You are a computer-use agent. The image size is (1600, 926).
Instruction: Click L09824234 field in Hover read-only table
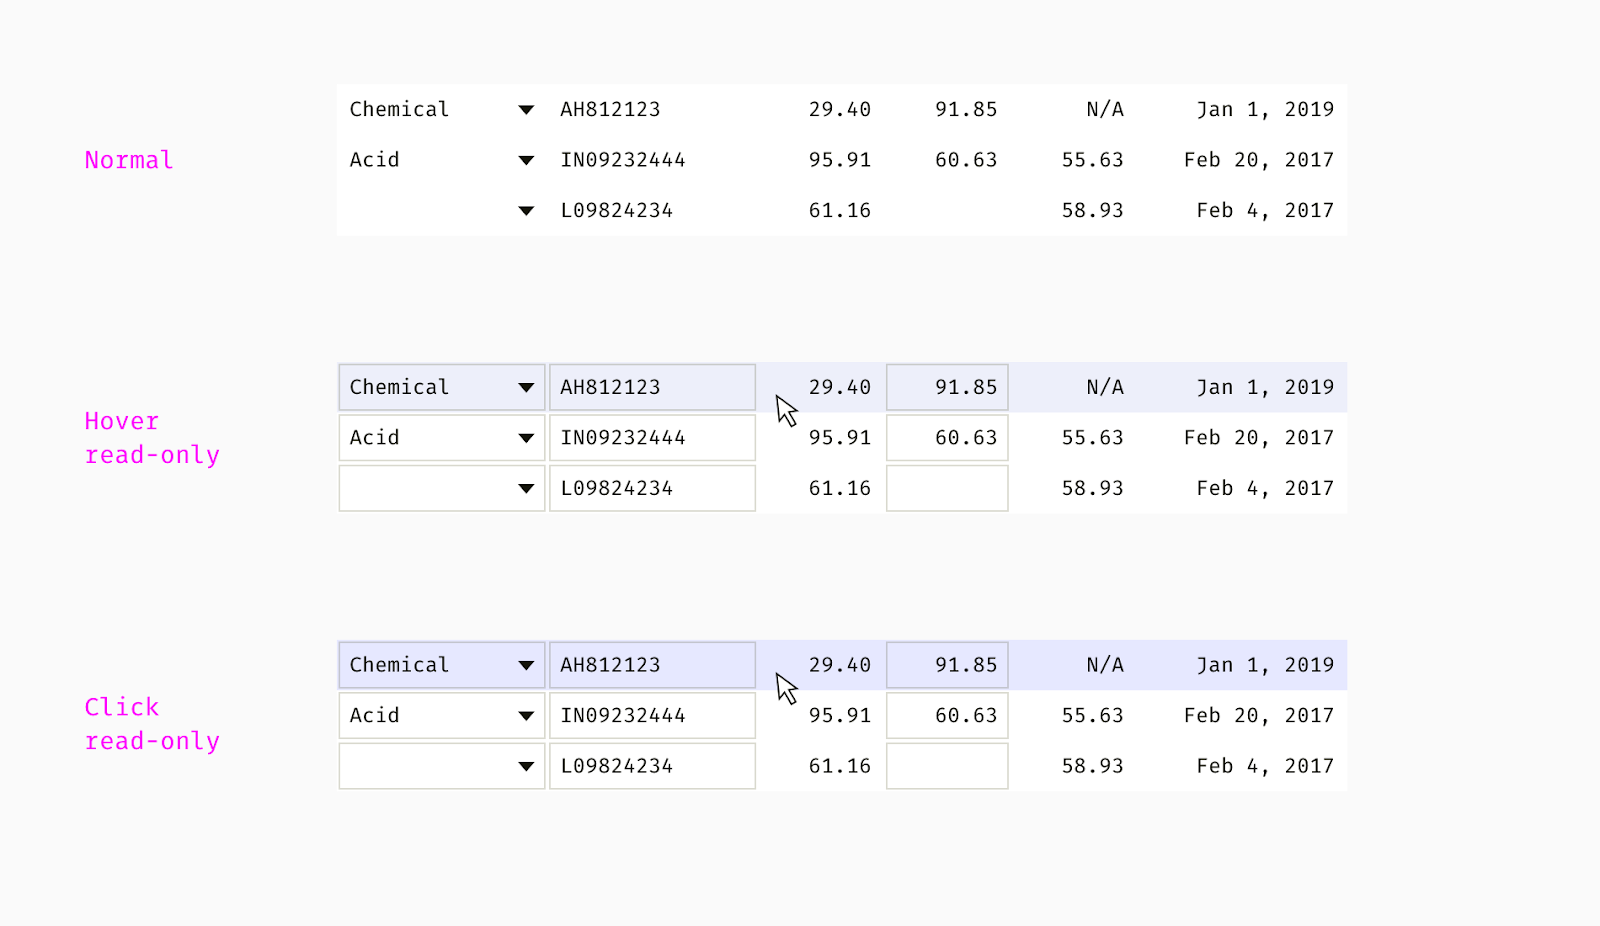click(651, 489)
